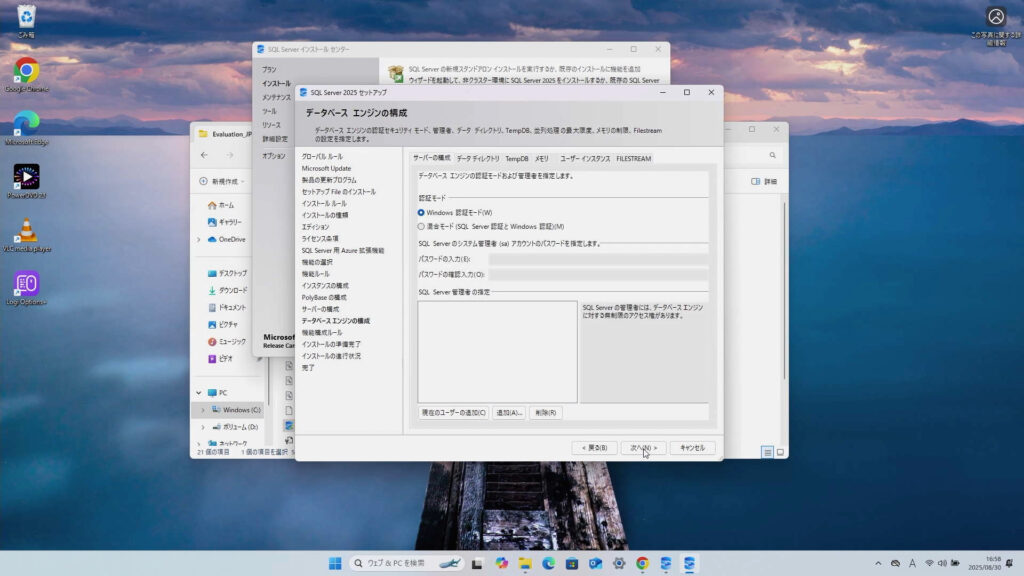Open the Logi Options+ desktop shortcut
The width and height of the screenshot is (1024, 576).
(x=26, y=288)
